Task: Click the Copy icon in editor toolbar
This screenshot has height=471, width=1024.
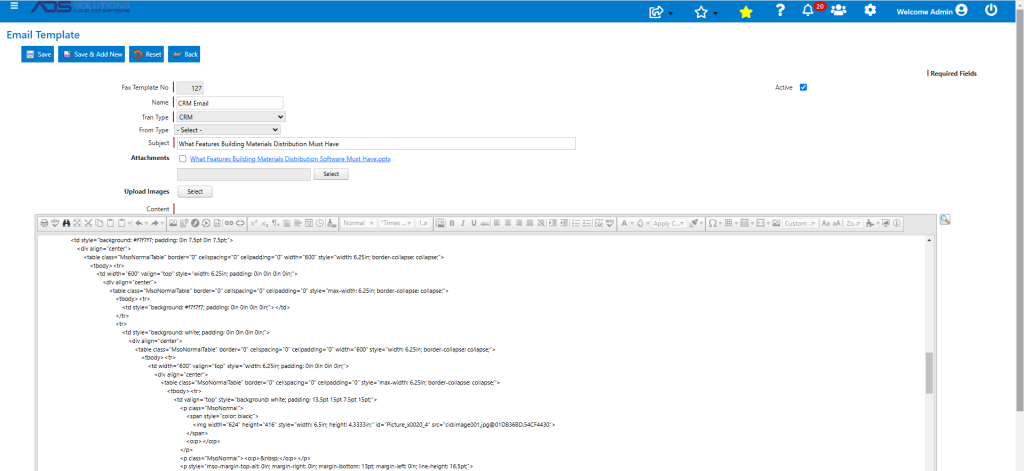Action: 99,223
